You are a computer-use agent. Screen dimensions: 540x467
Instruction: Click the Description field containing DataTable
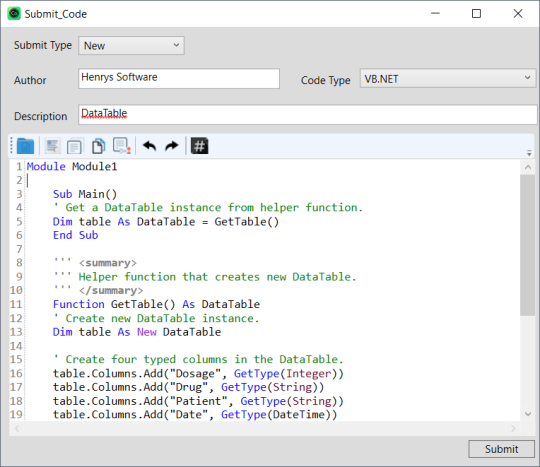pos(308,115)
